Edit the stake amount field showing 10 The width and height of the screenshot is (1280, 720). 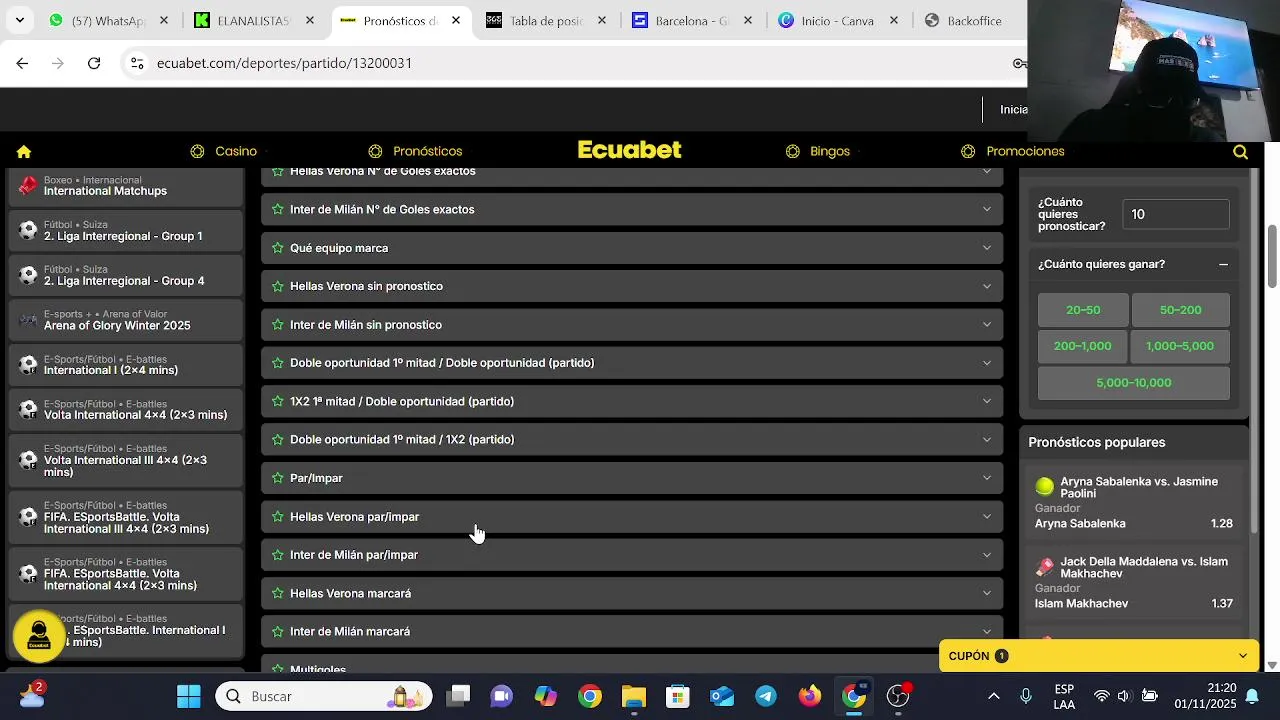click(1176, 214)
